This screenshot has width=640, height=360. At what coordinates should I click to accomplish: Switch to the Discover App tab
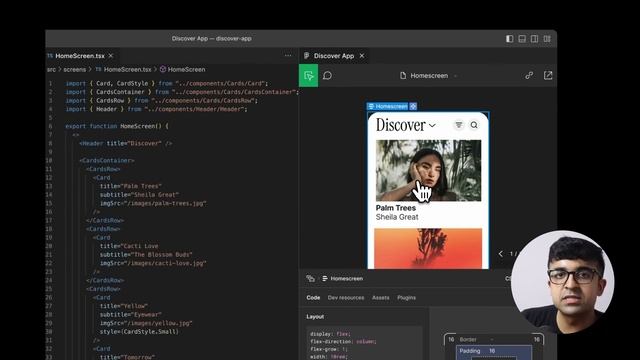click(333, 56)
